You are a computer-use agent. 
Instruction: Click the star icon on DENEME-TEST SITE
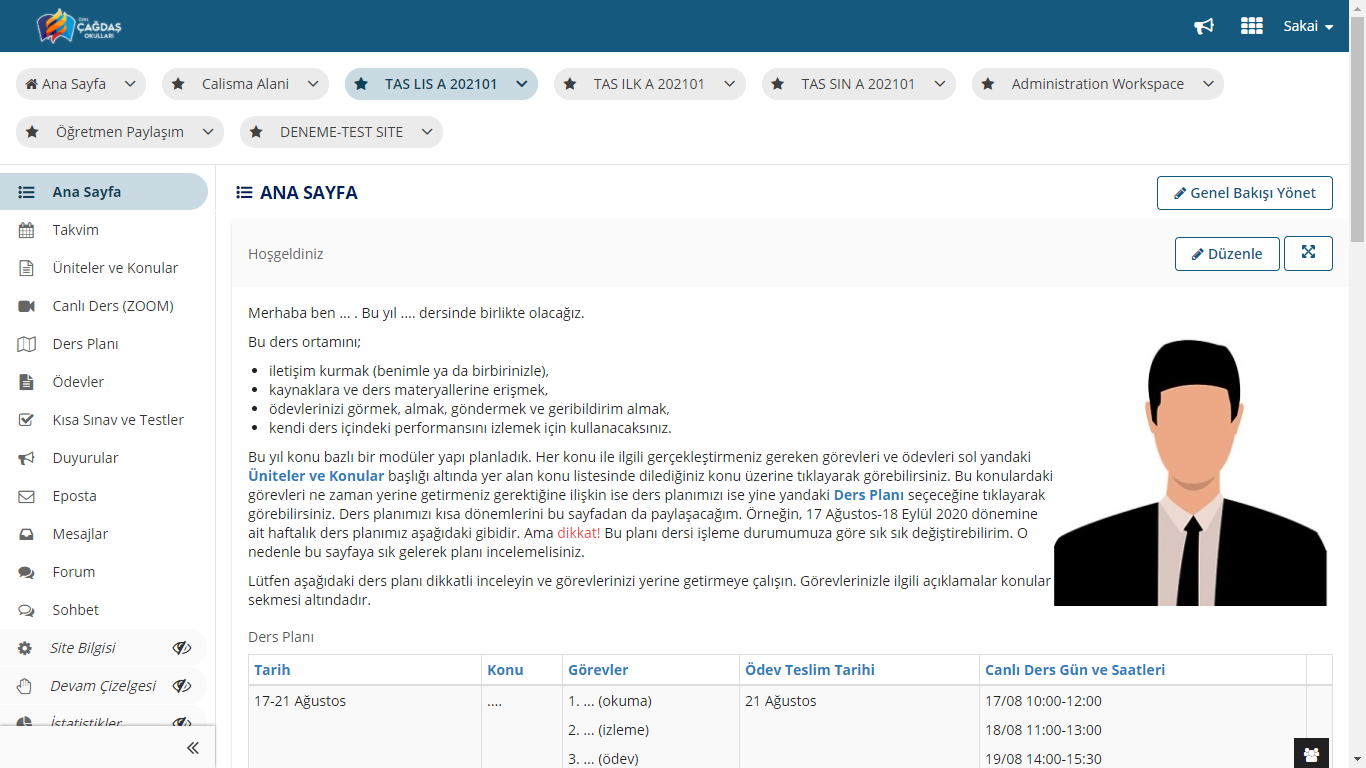click(x=256, y=132)
